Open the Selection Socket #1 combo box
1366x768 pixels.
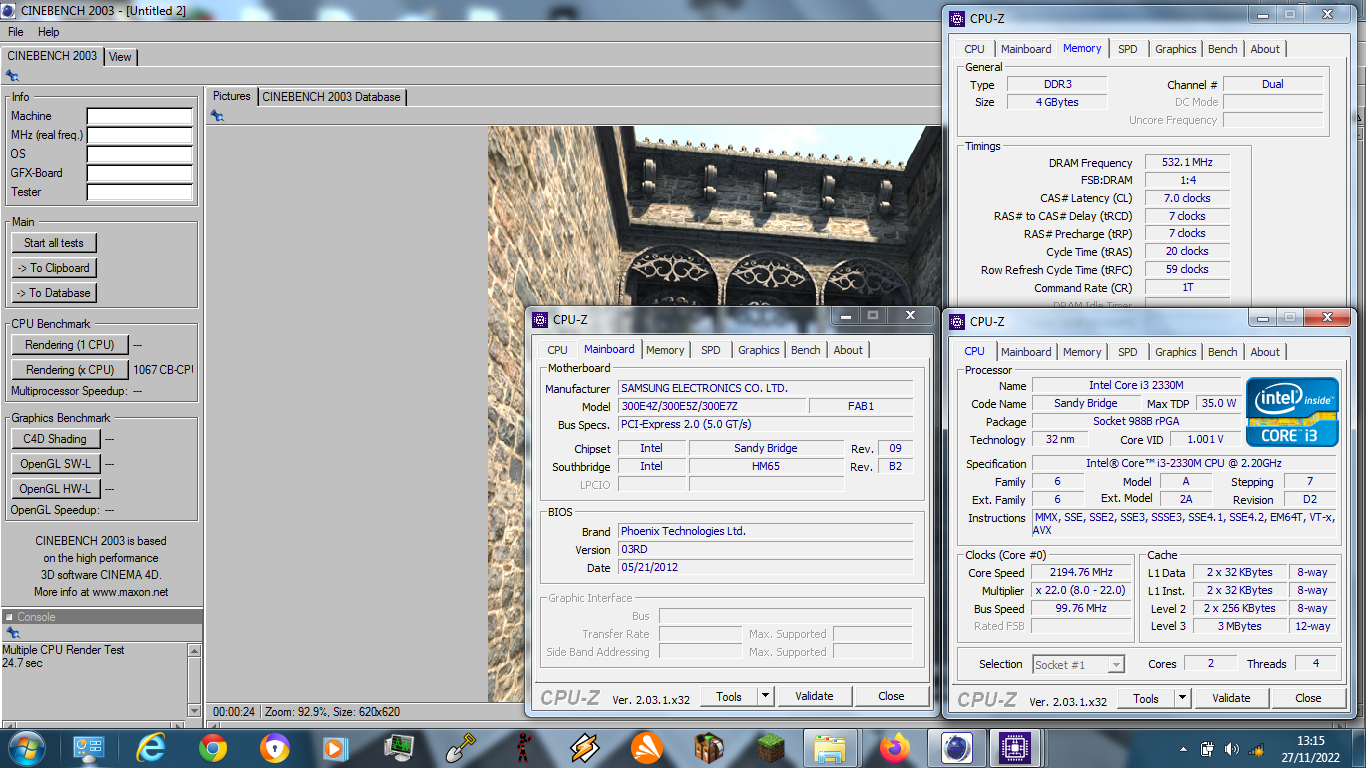coord(1078,664)
